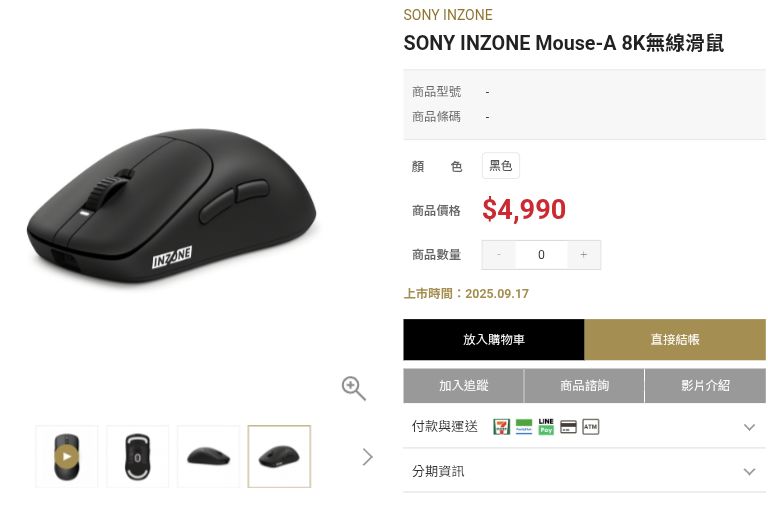Viewport: 768px width, 505px height.
Task: Click the 直接結帳 checkout button
Action: pyautogui.click(x=675, y=340)
